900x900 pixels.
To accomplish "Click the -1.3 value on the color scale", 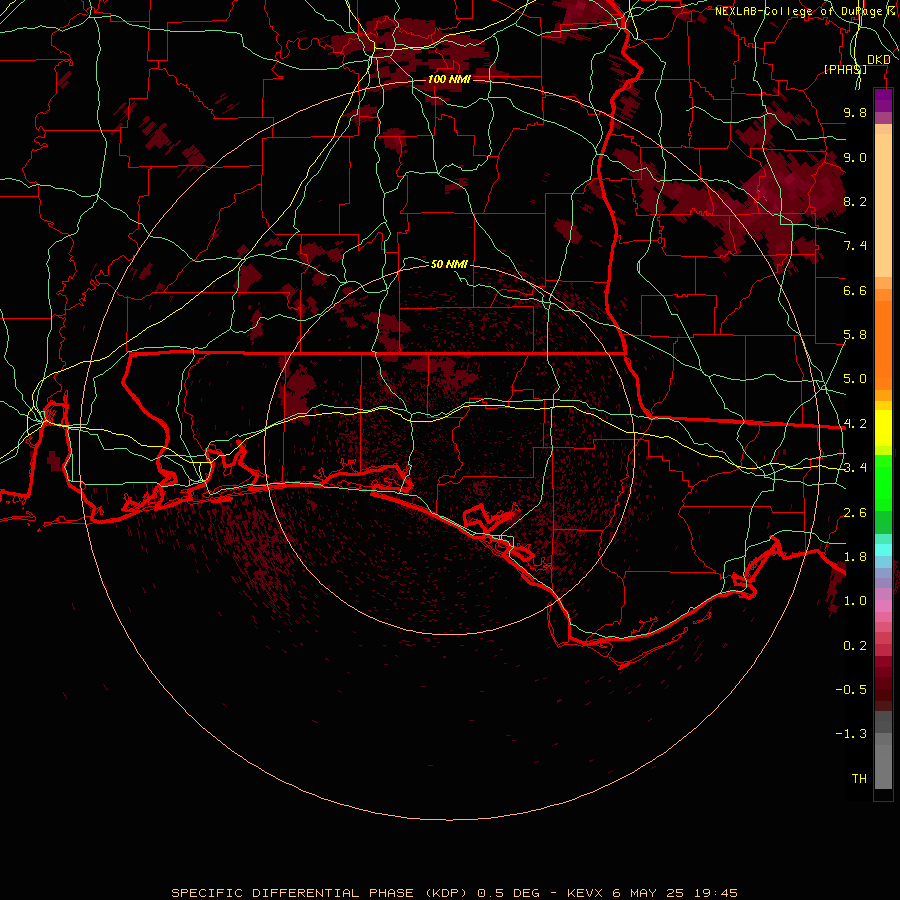I will 851,734.
